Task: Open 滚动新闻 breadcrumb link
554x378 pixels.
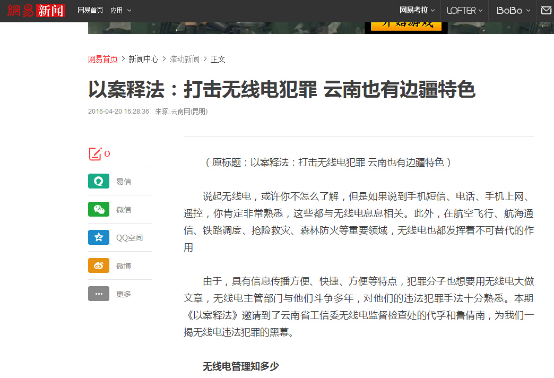Action: pos(184,59)
